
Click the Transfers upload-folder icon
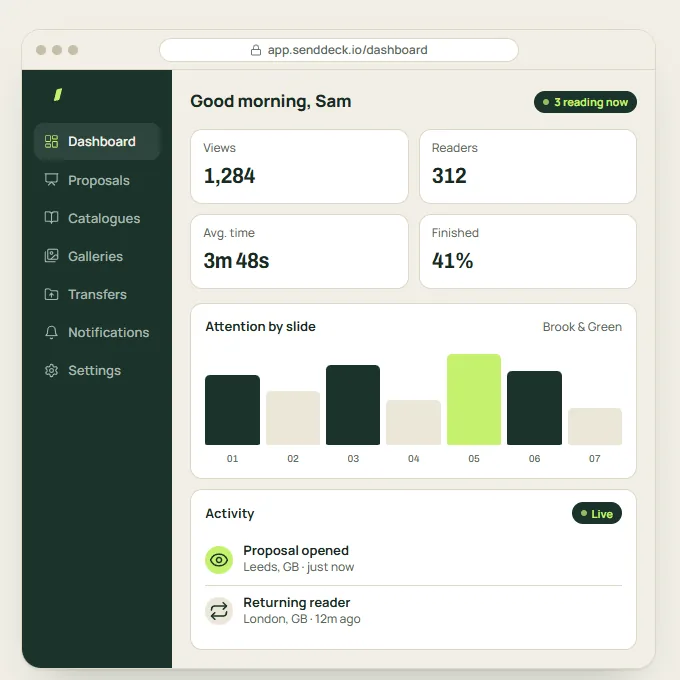(51, 294)
